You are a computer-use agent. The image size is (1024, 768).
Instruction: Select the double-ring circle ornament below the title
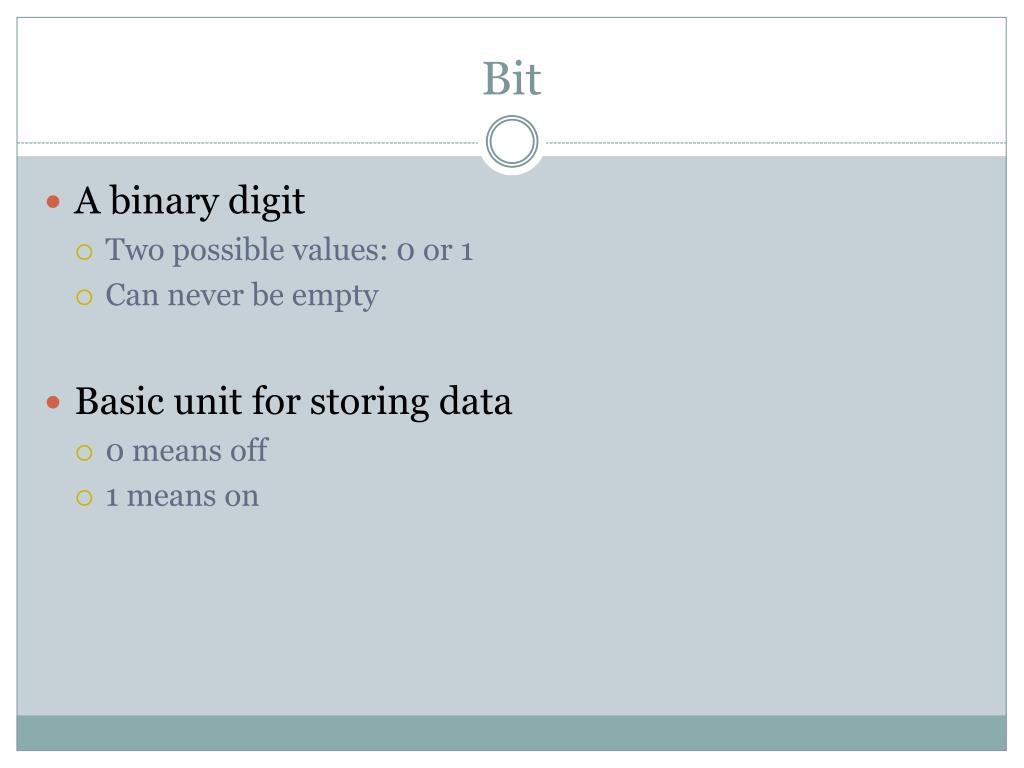coord(512,142)
